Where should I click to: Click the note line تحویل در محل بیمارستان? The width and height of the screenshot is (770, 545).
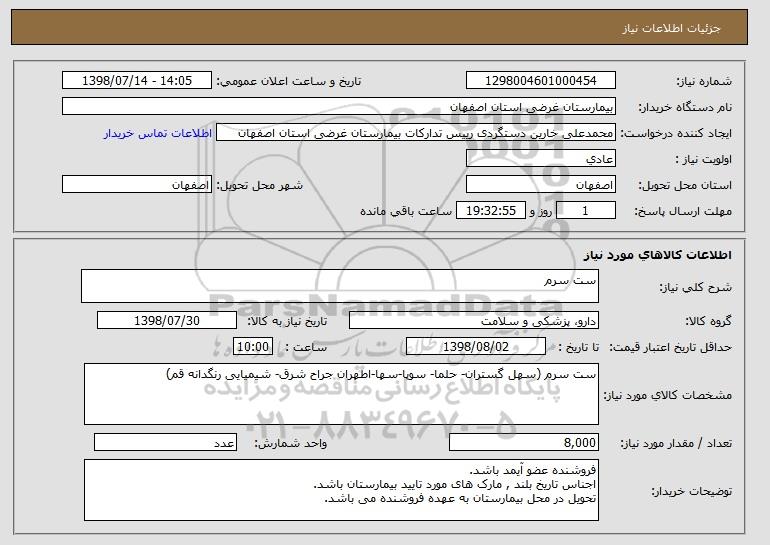click(461, 499)
